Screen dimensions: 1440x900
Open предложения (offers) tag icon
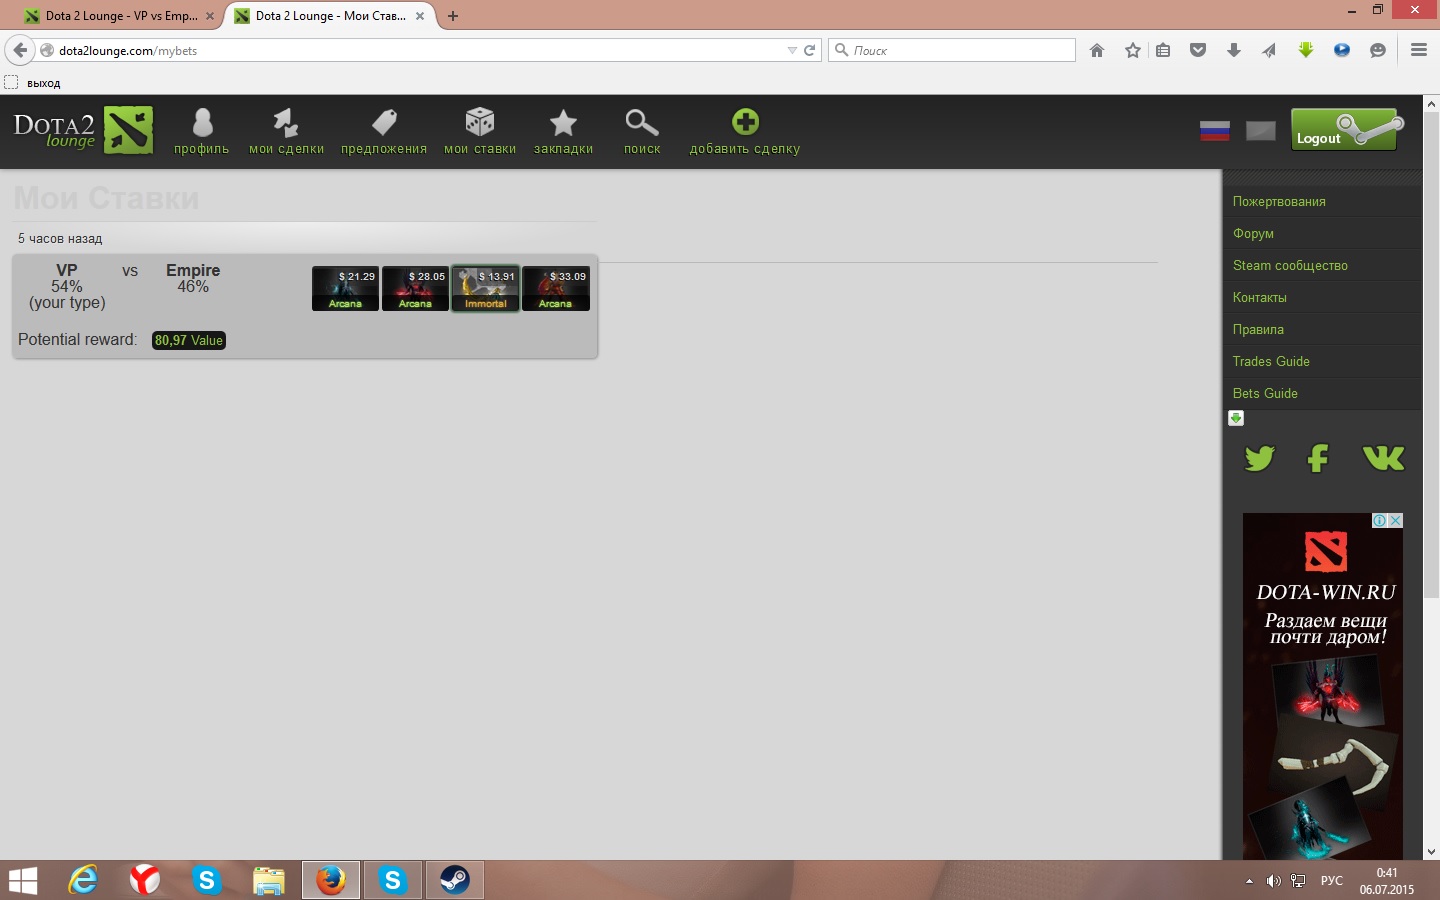coord(384,123)
